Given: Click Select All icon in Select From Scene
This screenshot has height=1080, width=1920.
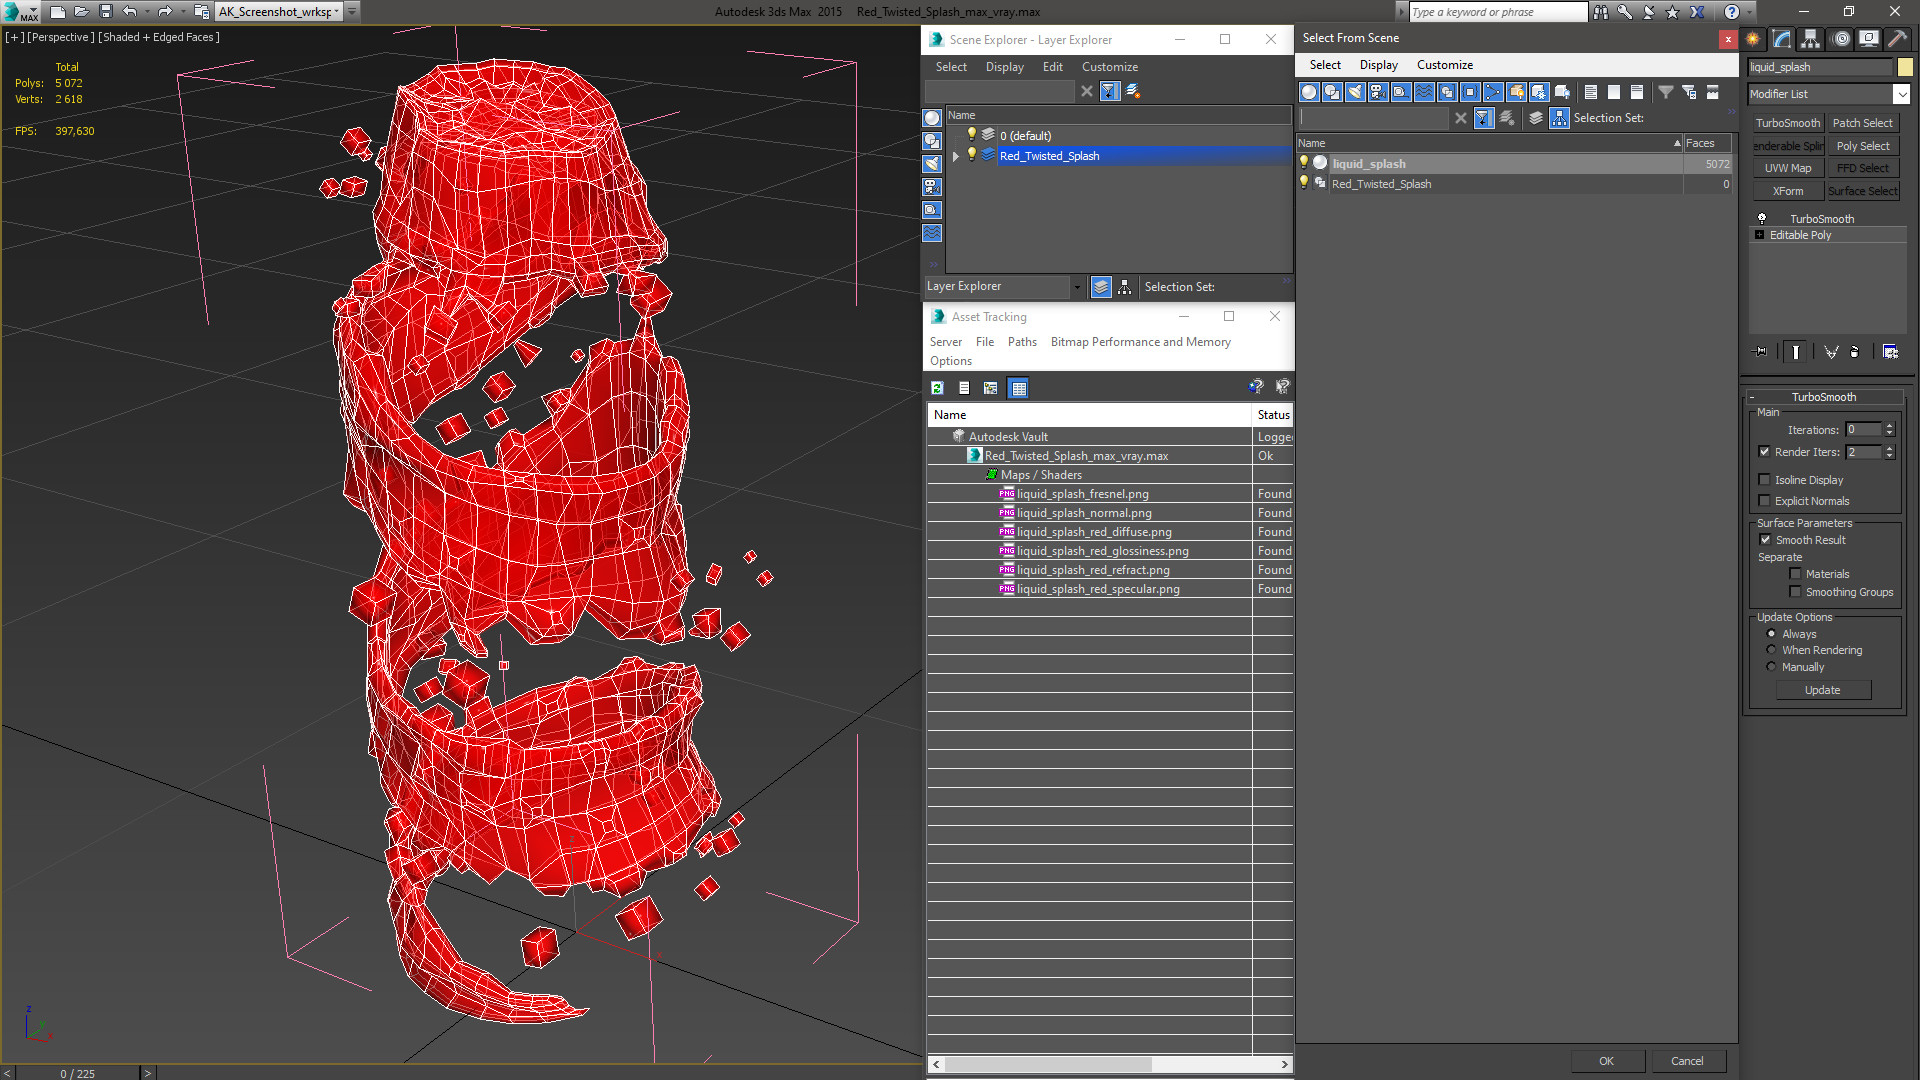Looking at the screenshot, I should (1591, 92).
